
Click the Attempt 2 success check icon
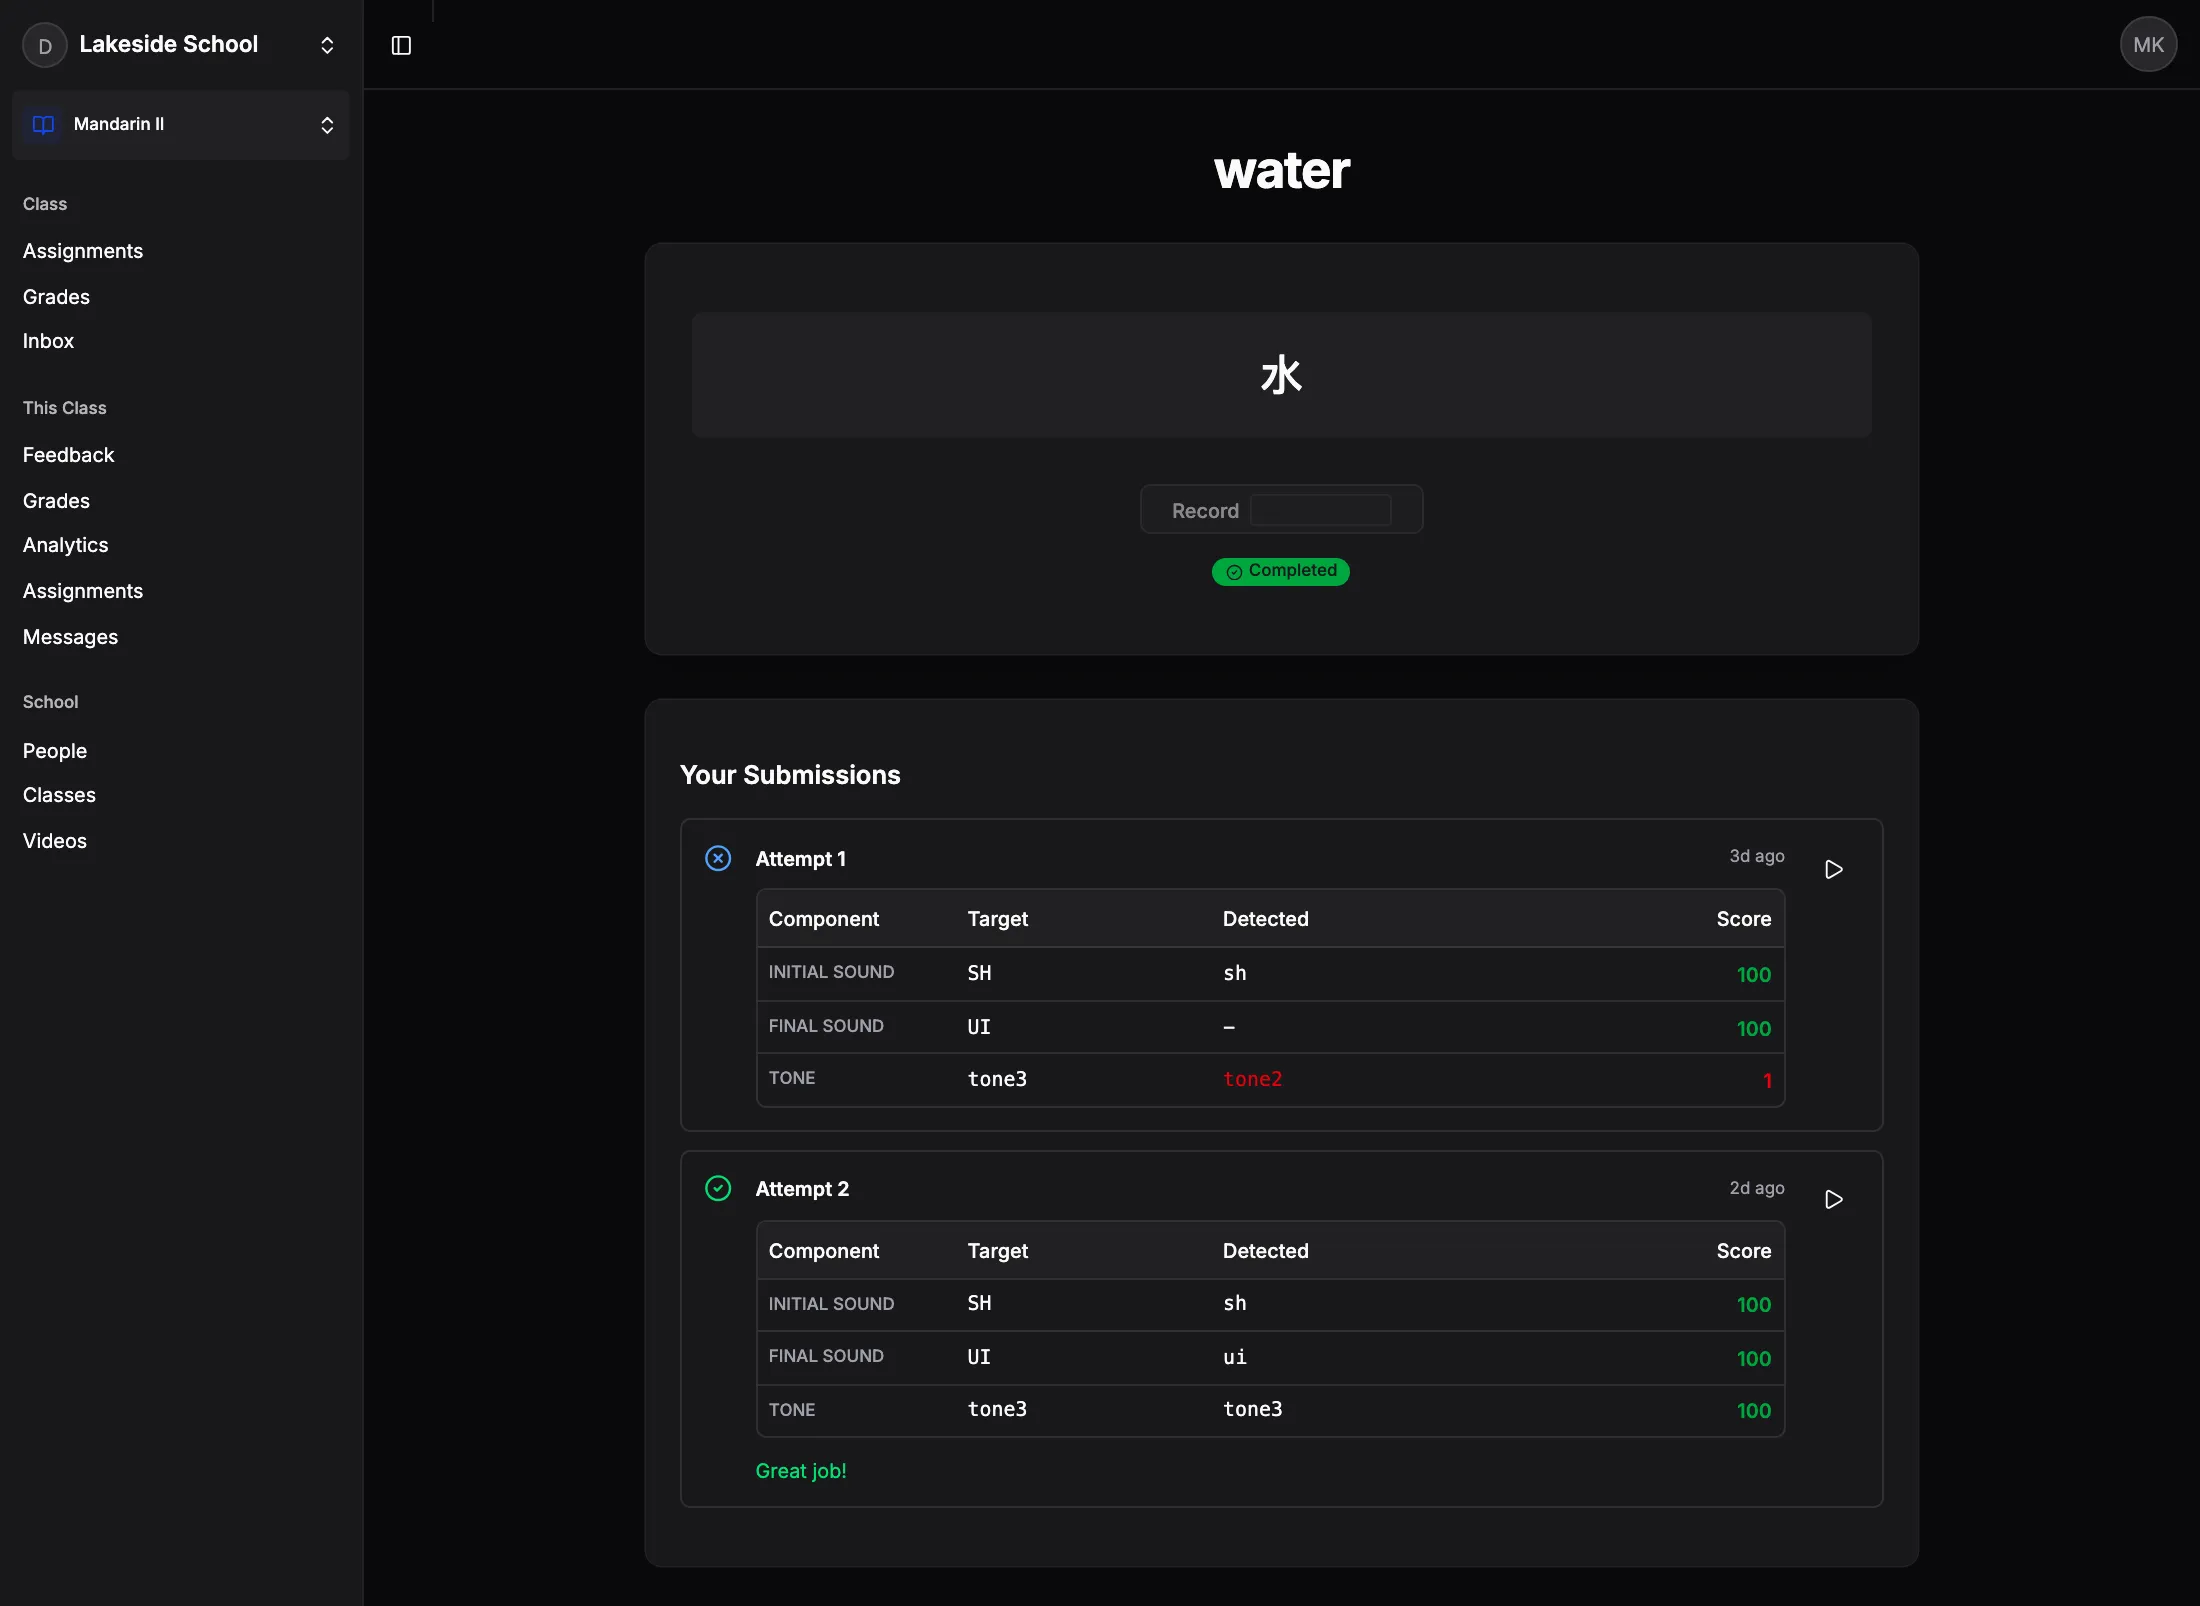718,1188
